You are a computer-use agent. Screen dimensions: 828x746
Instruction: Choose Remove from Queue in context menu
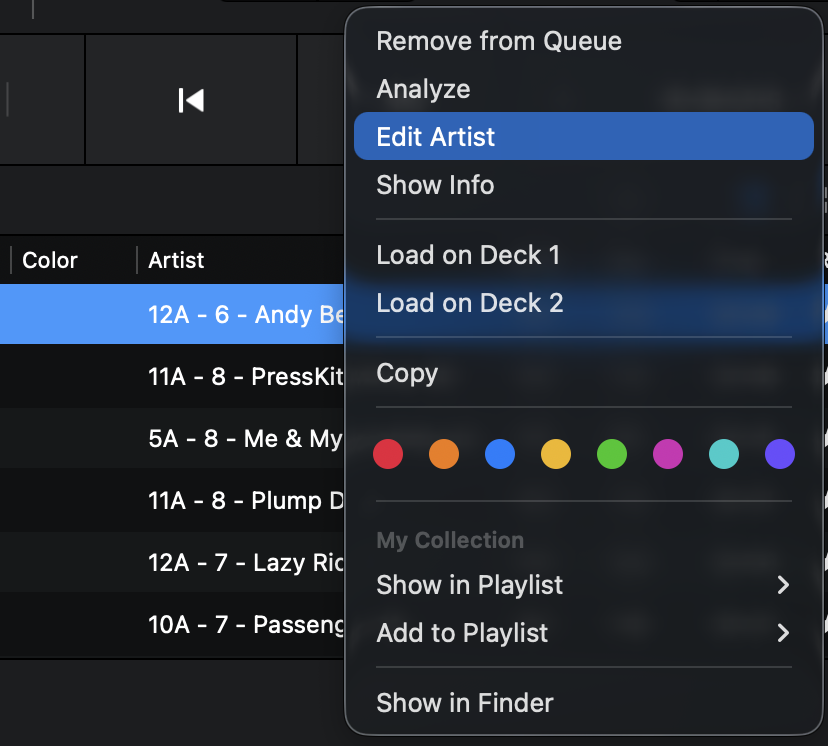pos(498,41)
